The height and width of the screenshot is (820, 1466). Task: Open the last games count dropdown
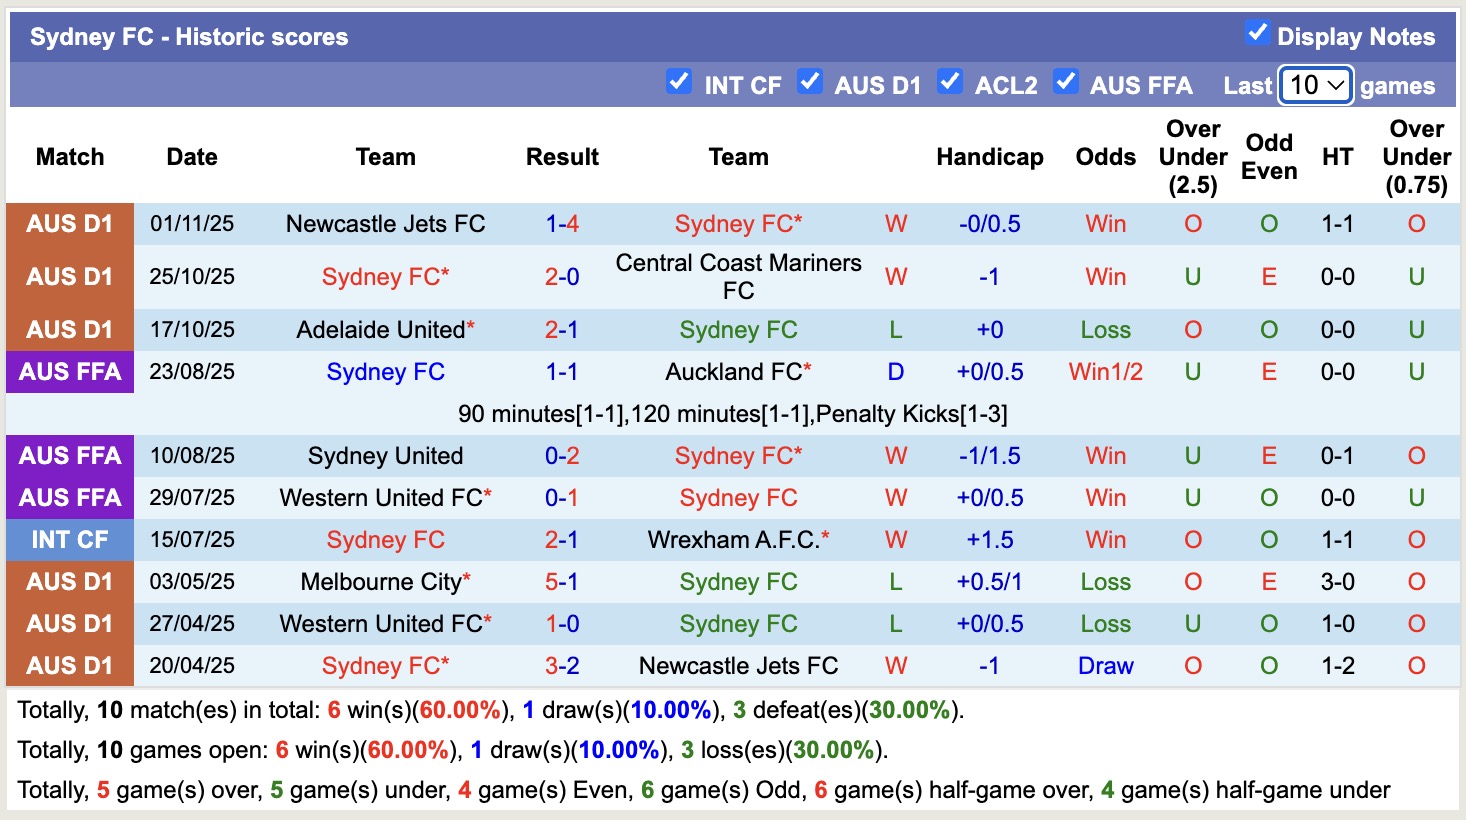tap(1315, 85)
